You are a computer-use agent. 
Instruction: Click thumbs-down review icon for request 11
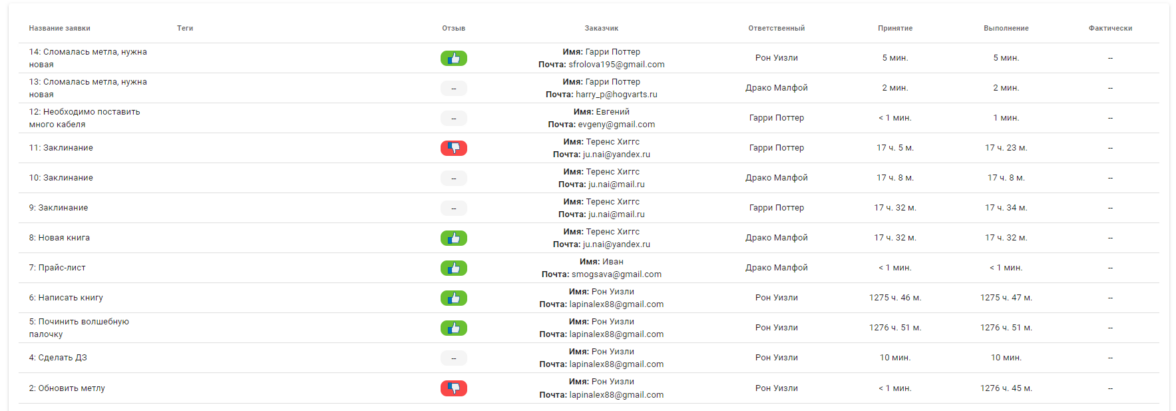tap(453, 148)
